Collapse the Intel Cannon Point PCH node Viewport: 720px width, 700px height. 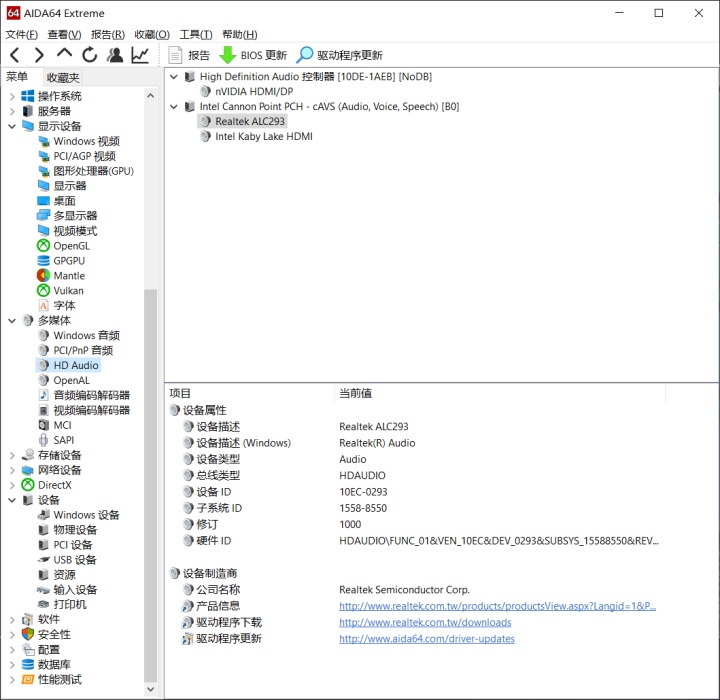(174, 107)
